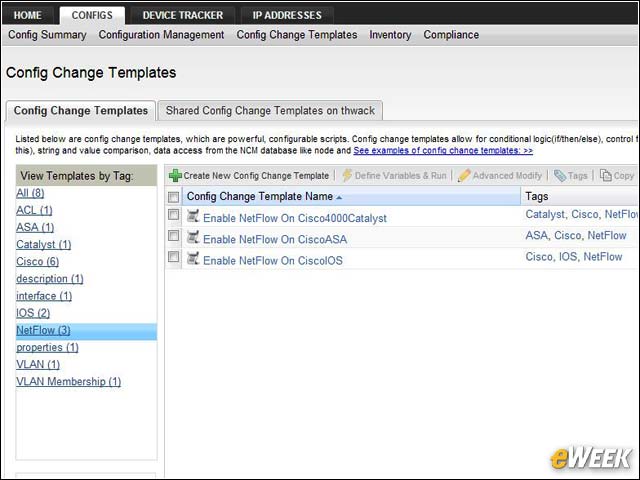Open Enable NetFlow On CiscoIOS template
Screen dimensions: 640x480
tap(273, 261)
